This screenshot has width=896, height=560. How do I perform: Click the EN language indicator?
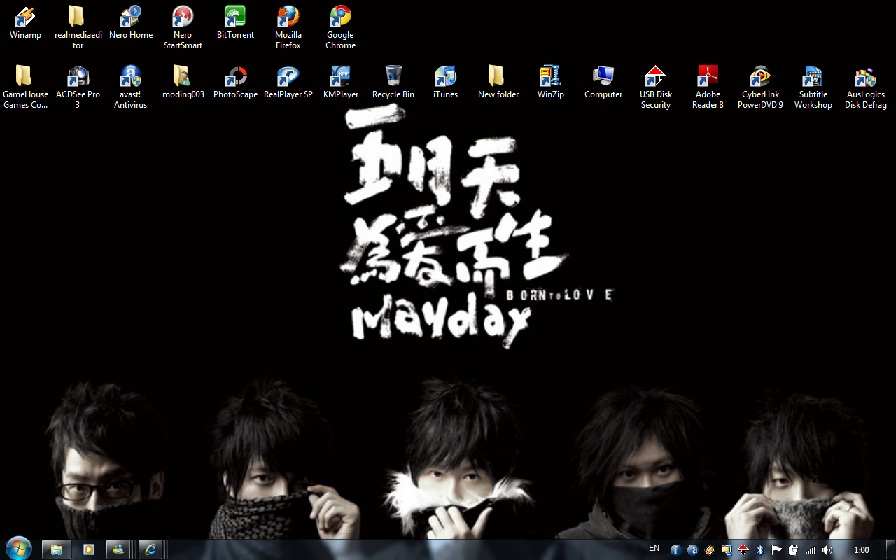[x=655, y=549]
